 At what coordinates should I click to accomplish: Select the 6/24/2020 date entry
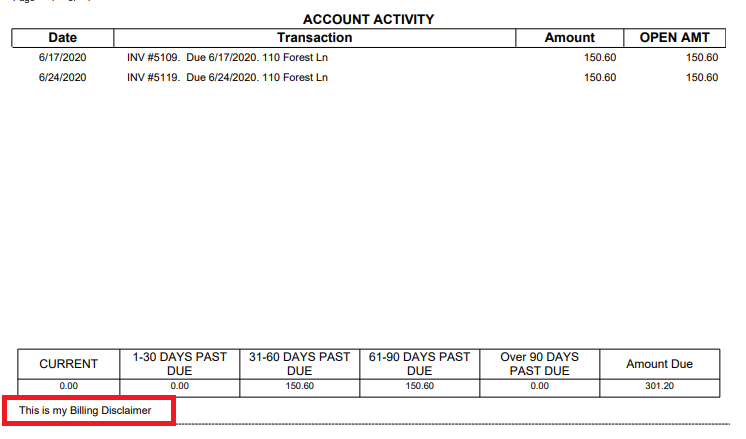click(63, 77)
